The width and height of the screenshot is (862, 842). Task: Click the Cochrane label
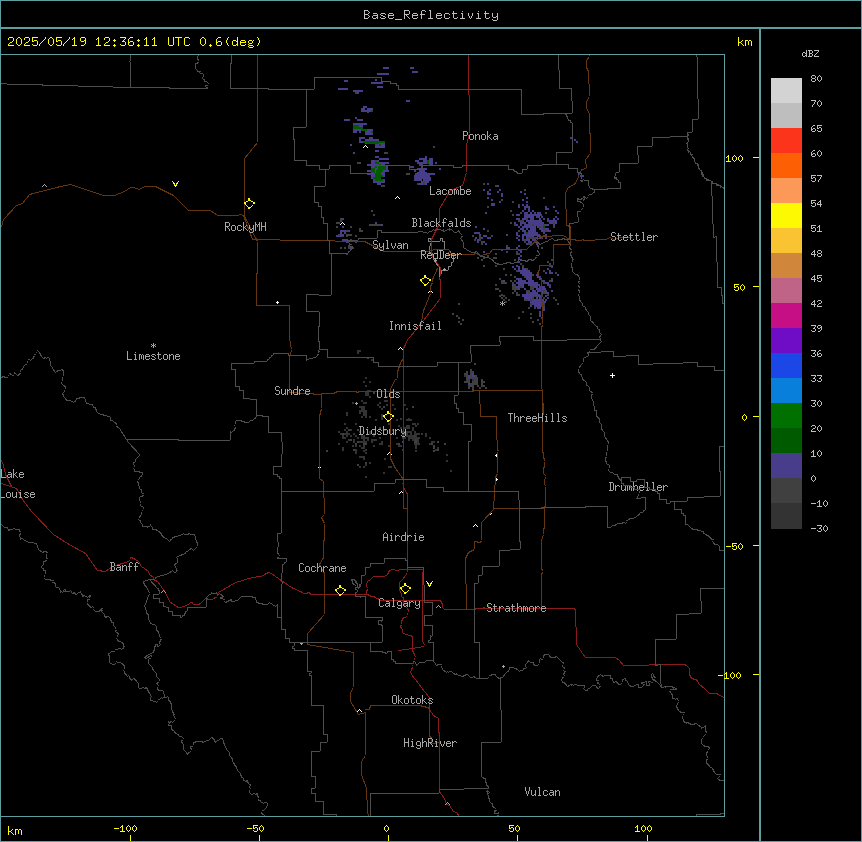[322, 568]
